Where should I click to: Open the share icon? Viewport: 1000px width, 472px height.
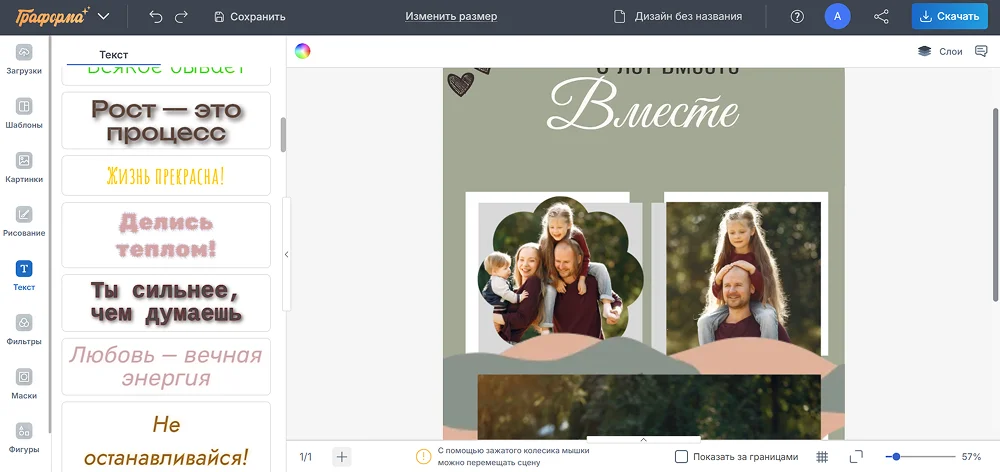(881, 17)
